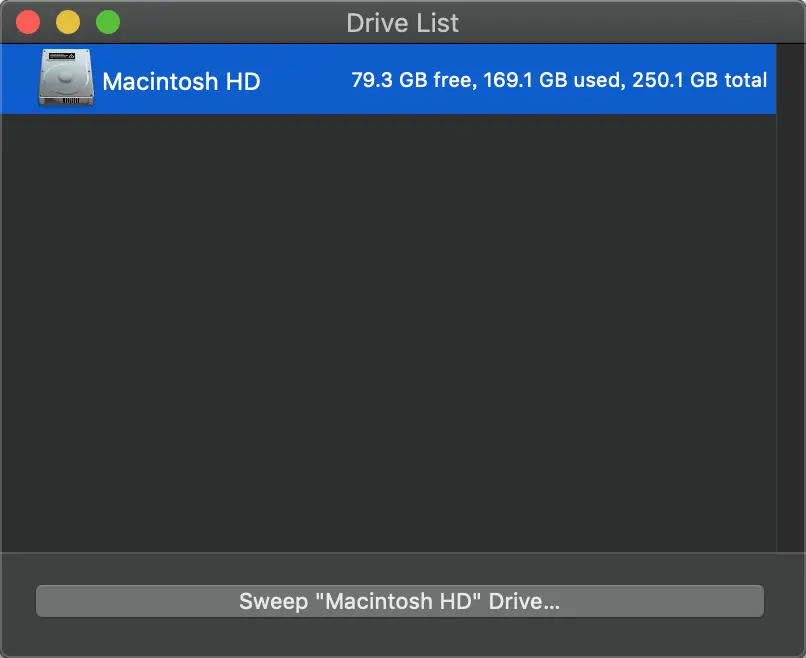Screen dimensions: 806x658
Task: Click the vertical scrollbar track
Action: [x=791, y=298]
